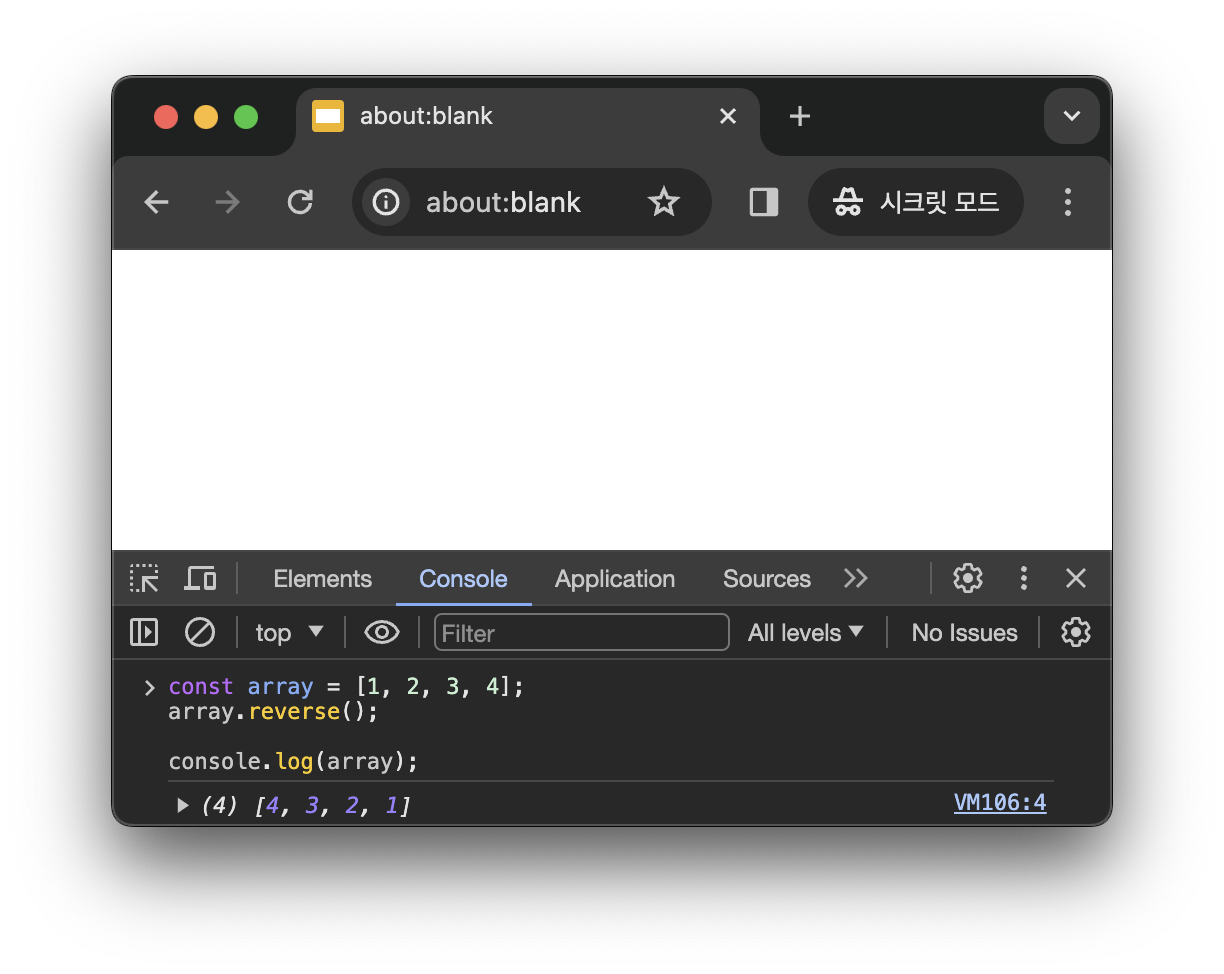
Task: Open the DevTools settings gear
Action: point(967,578)
